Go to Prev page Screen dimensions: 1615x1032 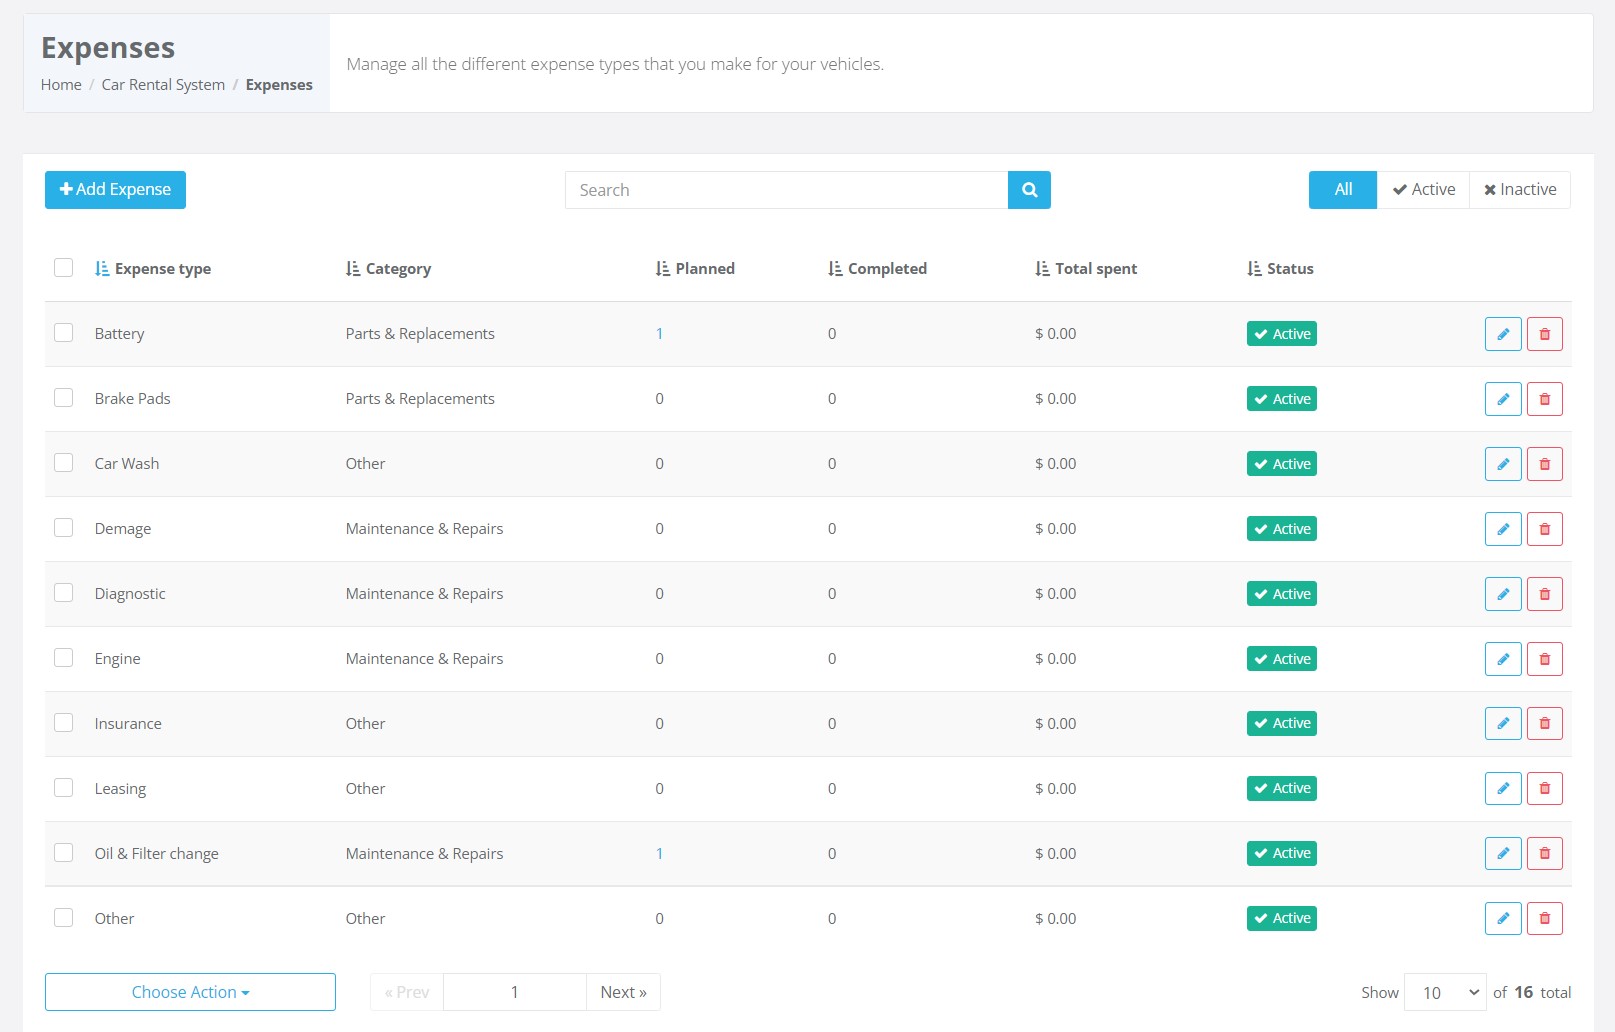pos(407,992)
